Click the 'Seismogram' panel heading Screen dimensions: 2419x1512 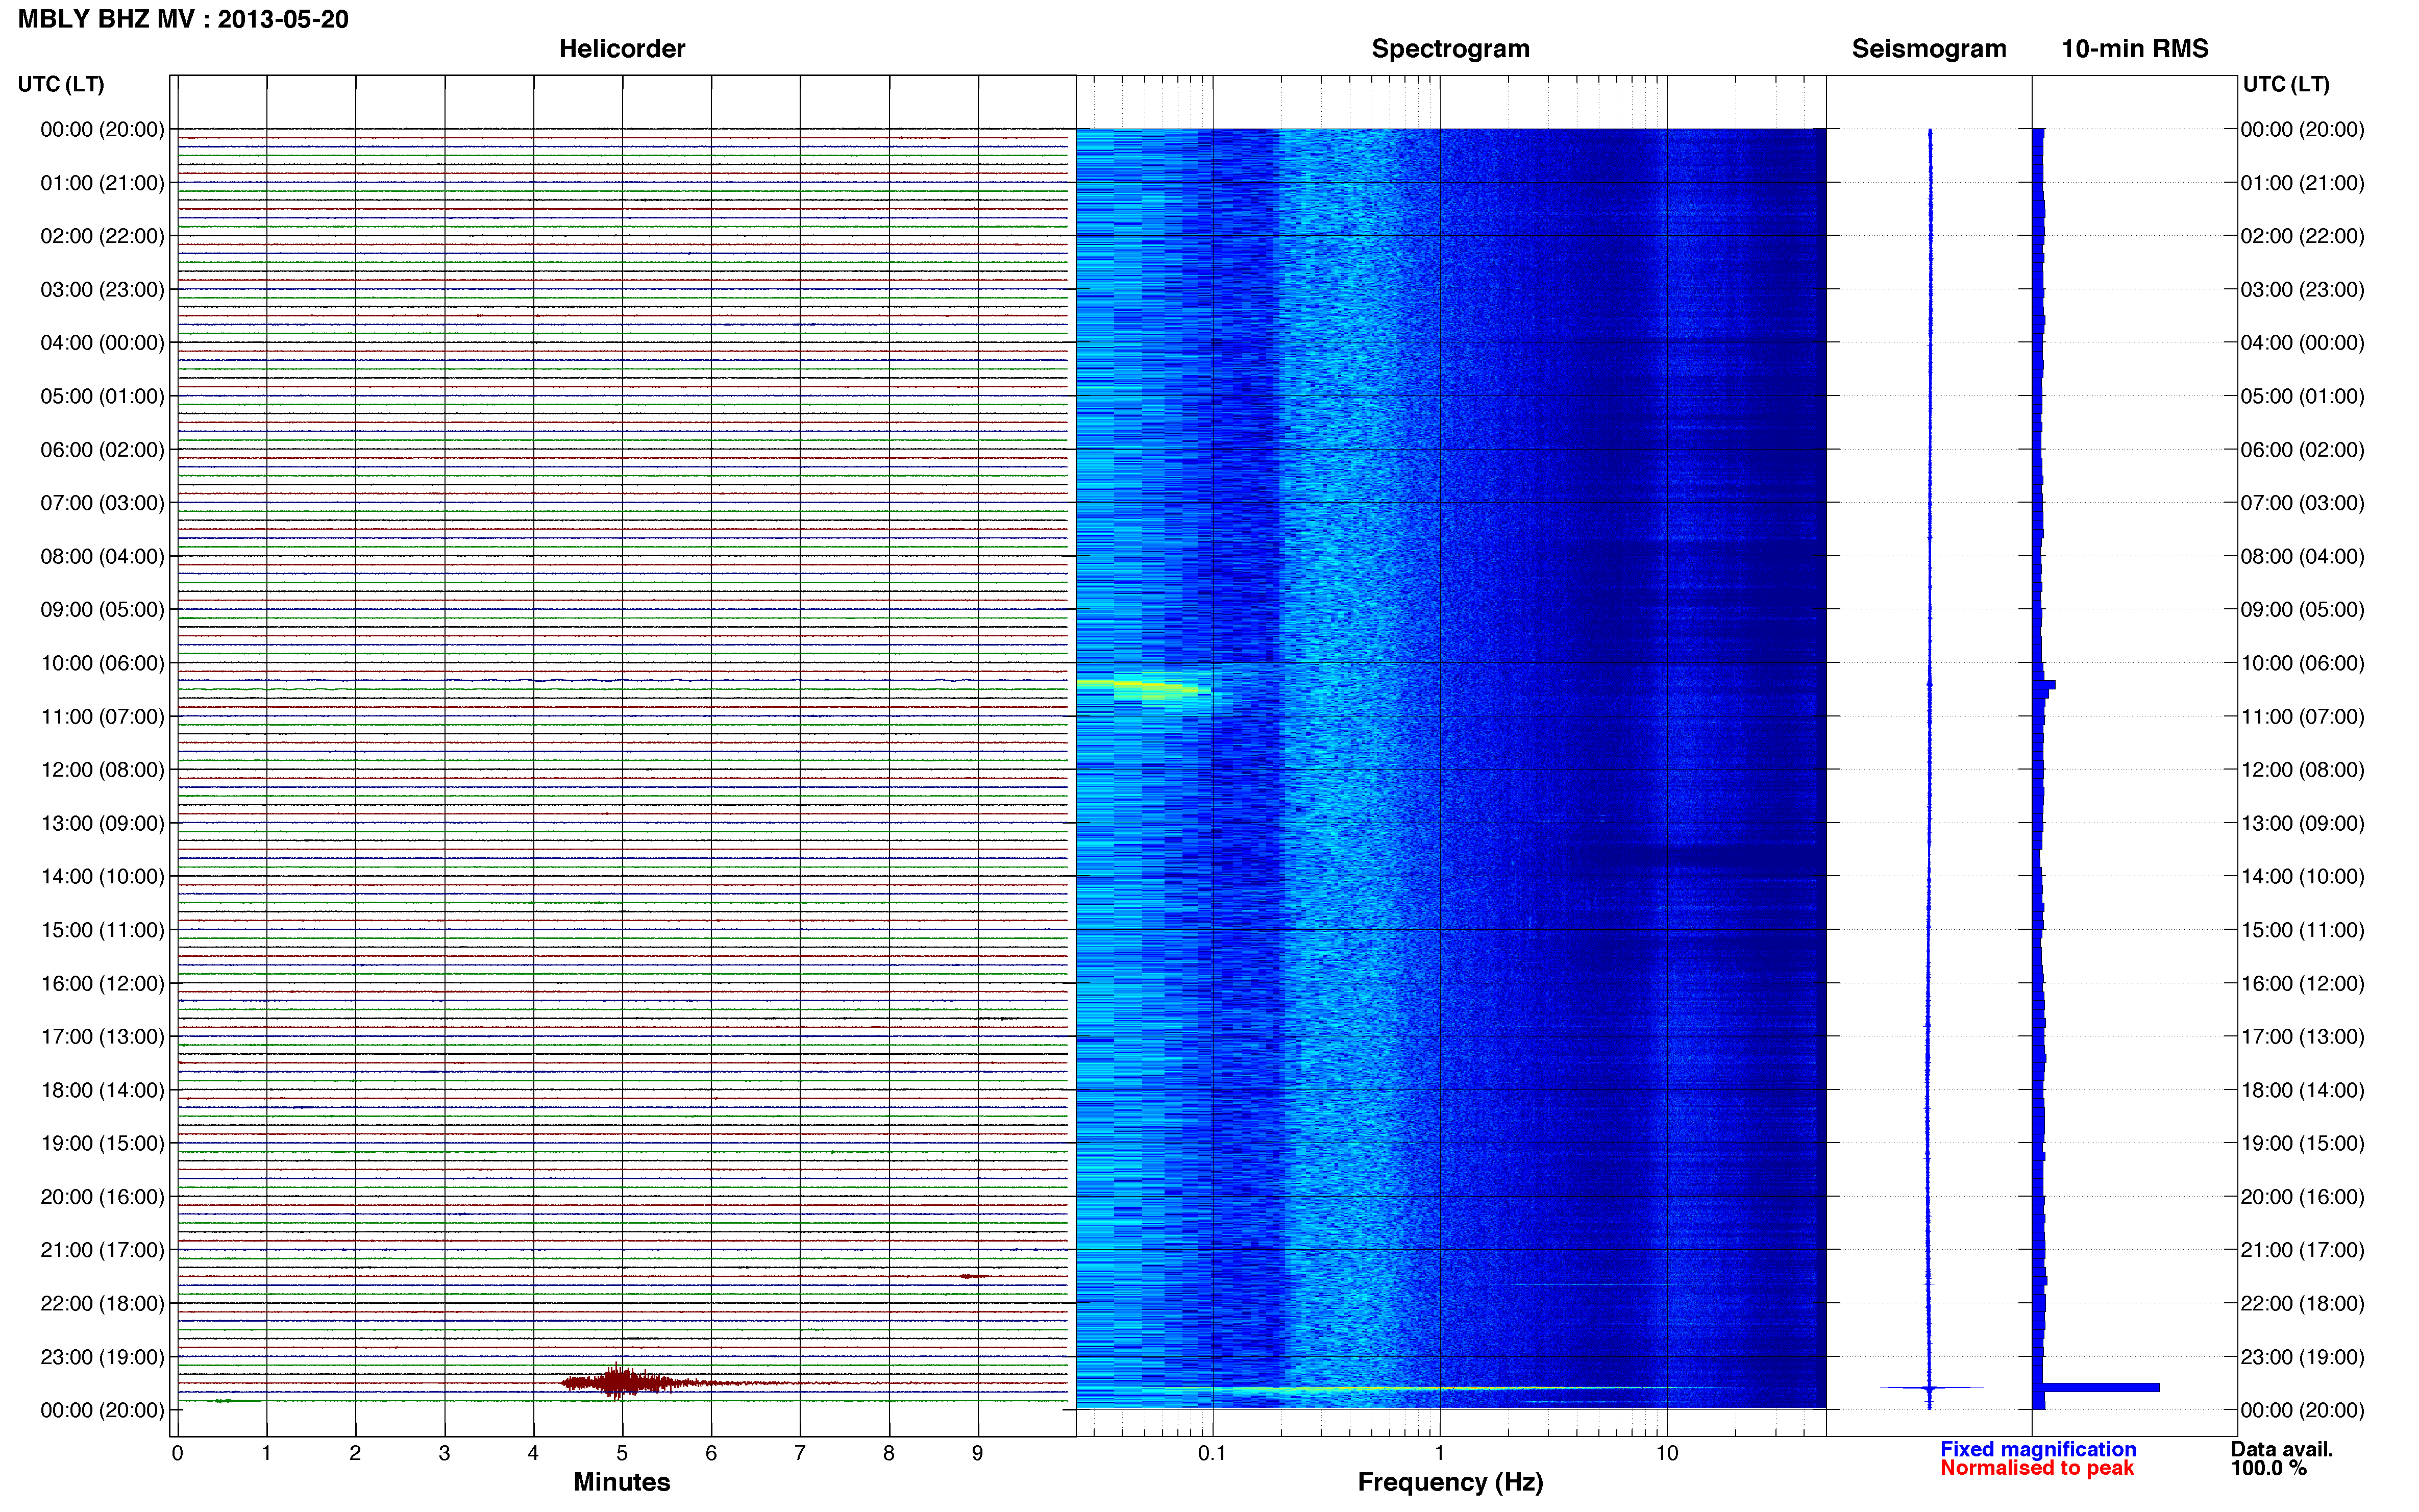(1928, 49)
